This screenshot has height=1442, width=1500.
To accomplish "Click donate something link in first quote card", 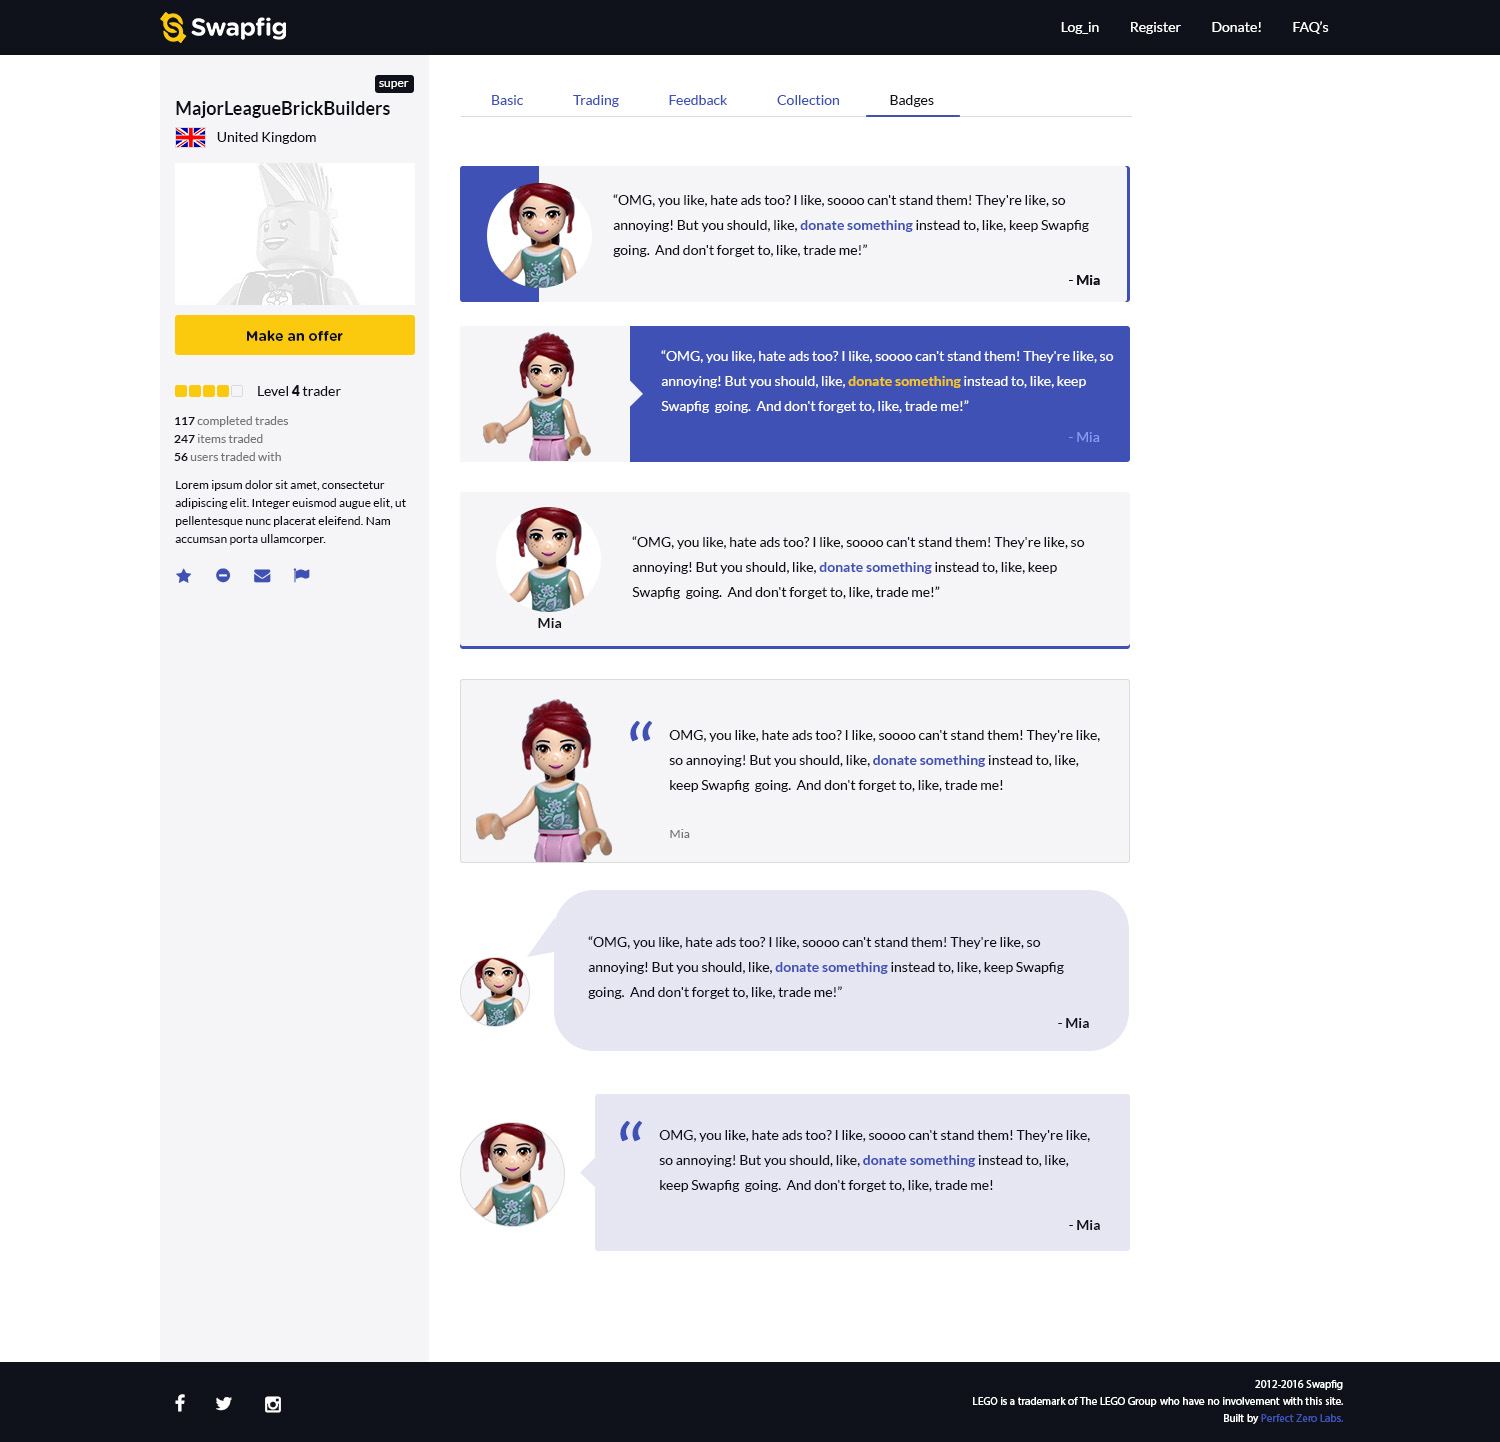I will click(856, 225).
